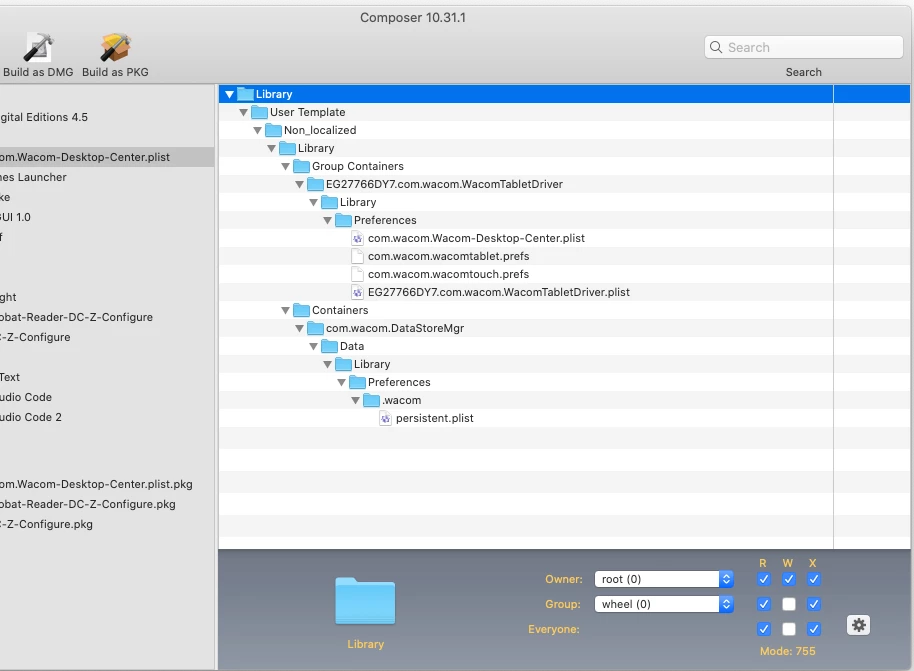Select the User Template folder icon
914x671 pixels.
259,112
